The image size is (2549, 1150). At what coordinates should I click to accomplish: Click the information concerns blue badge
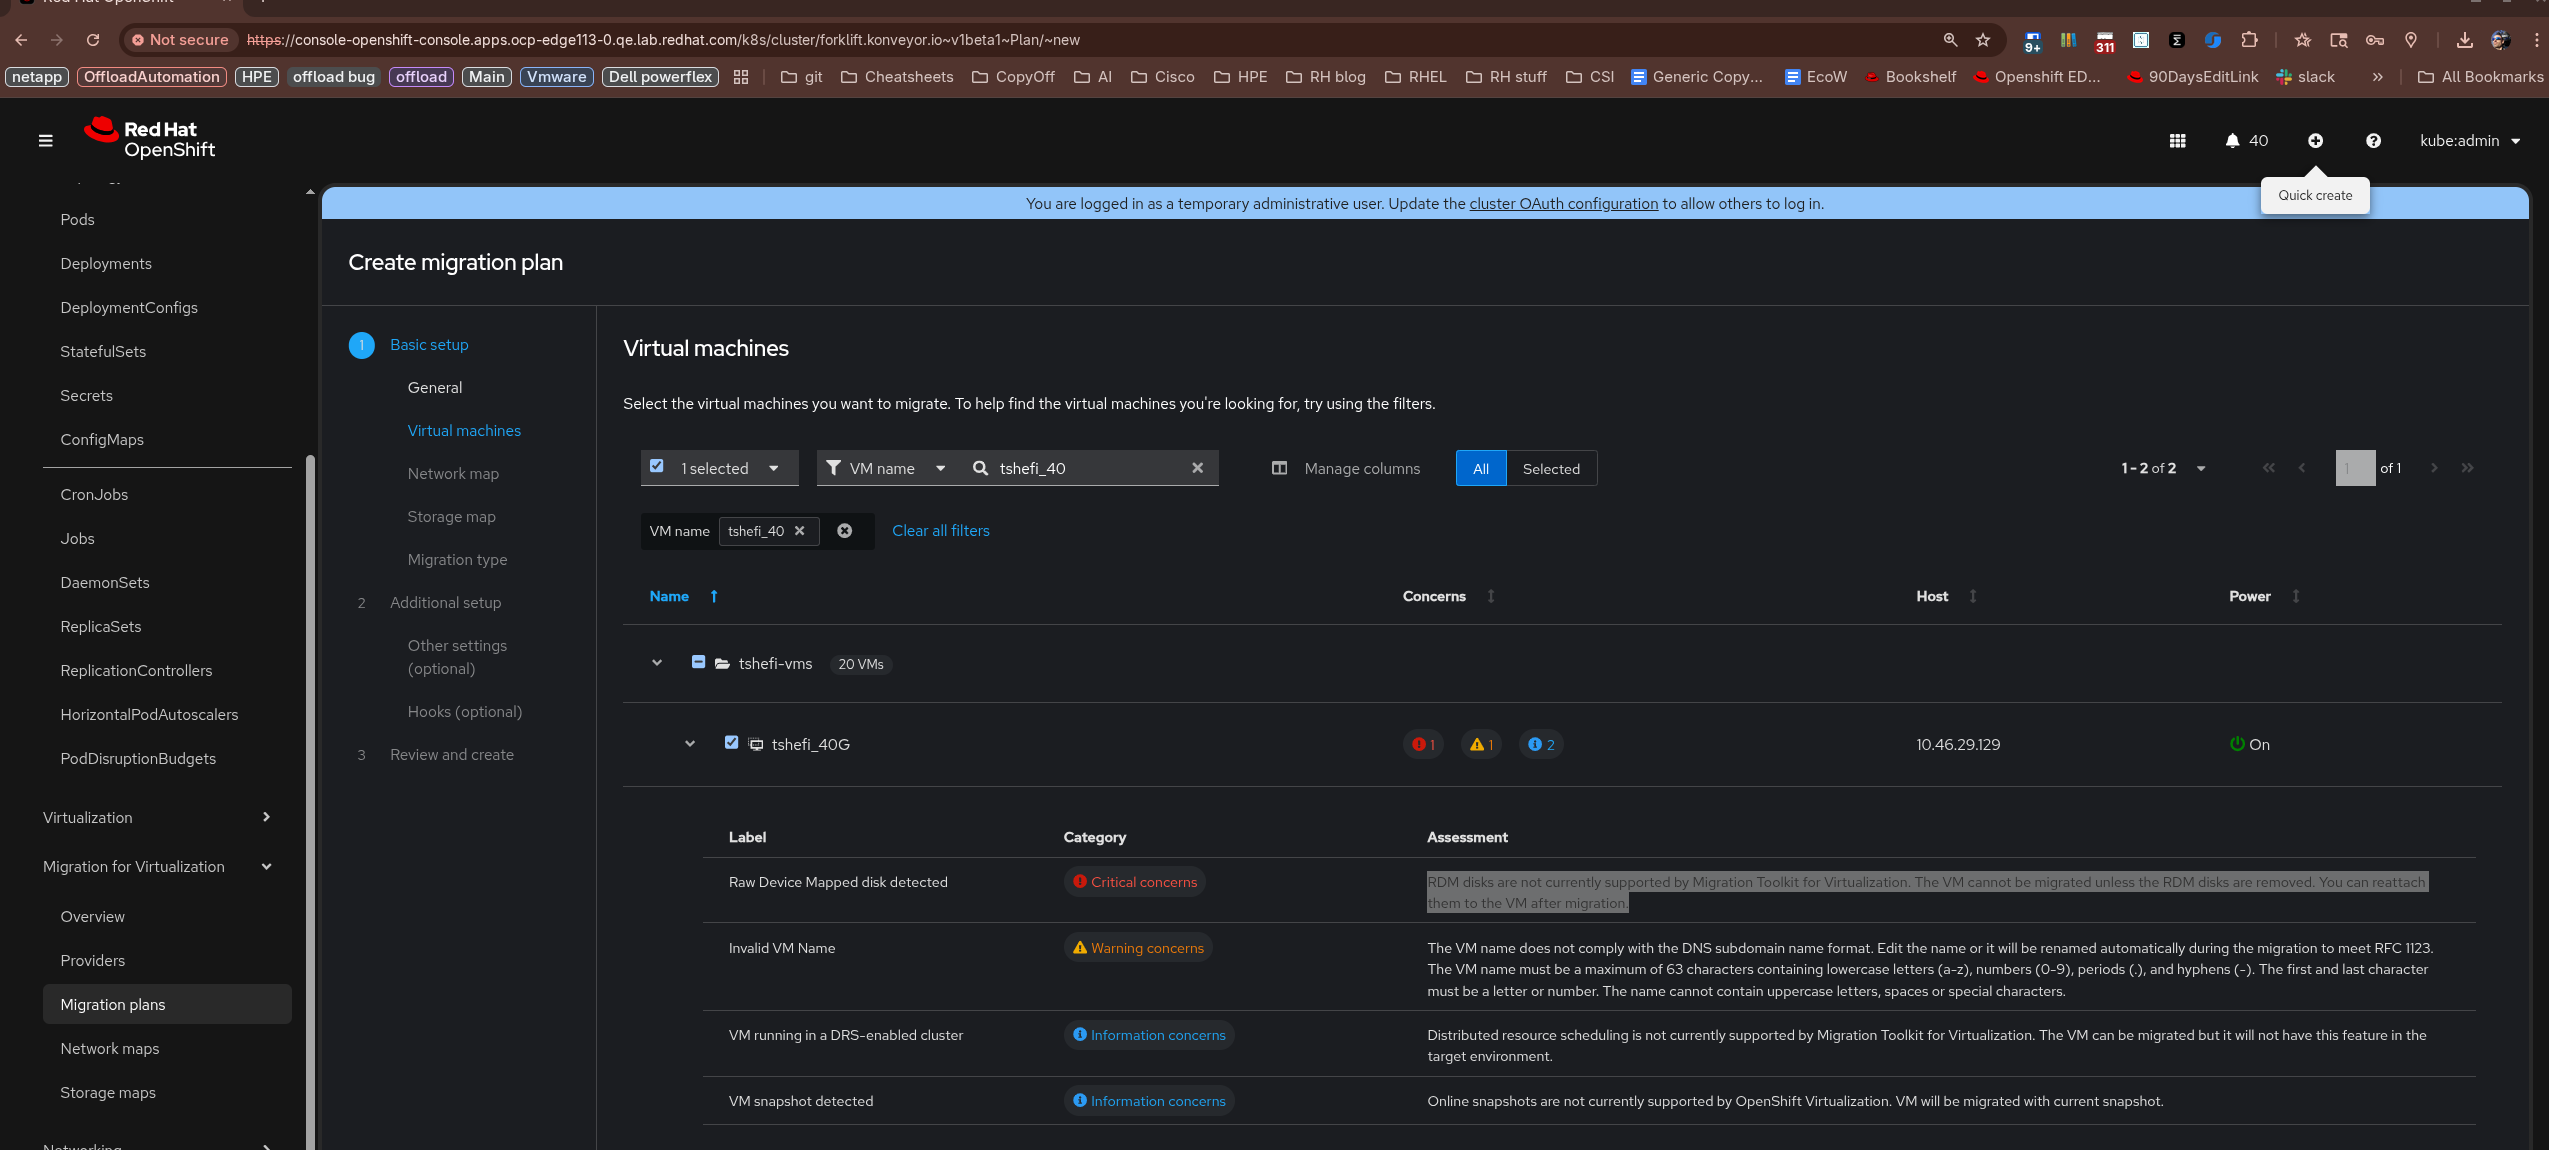point(1541,745)
